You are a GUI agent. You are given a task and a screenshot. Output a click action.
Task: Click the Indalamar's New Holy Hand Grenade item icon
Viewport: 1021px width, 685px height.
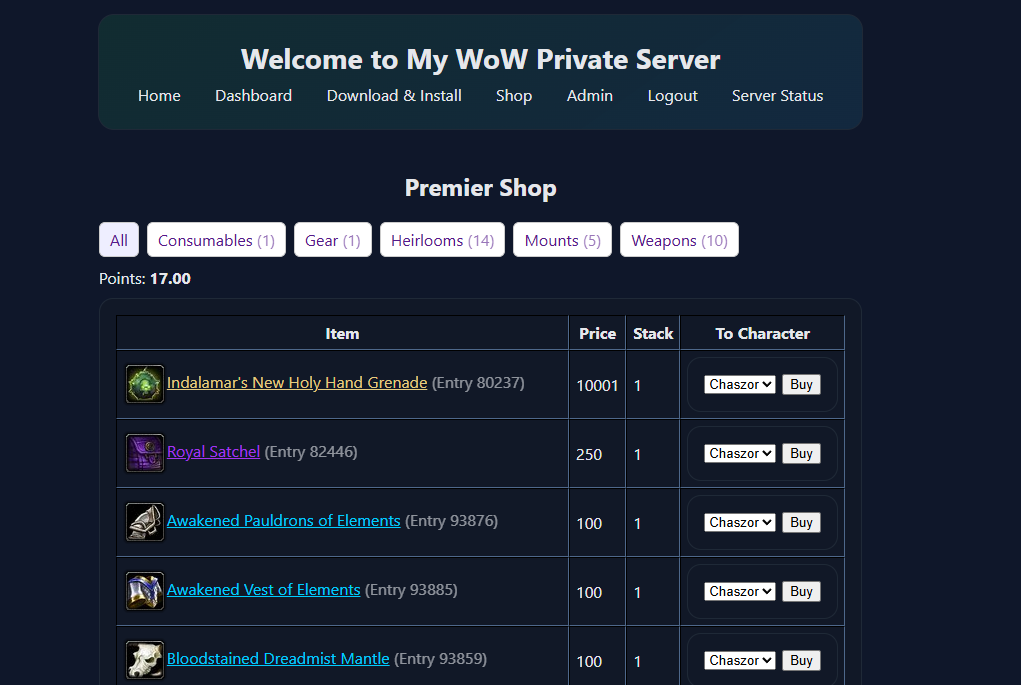click(x=145, y=384)
